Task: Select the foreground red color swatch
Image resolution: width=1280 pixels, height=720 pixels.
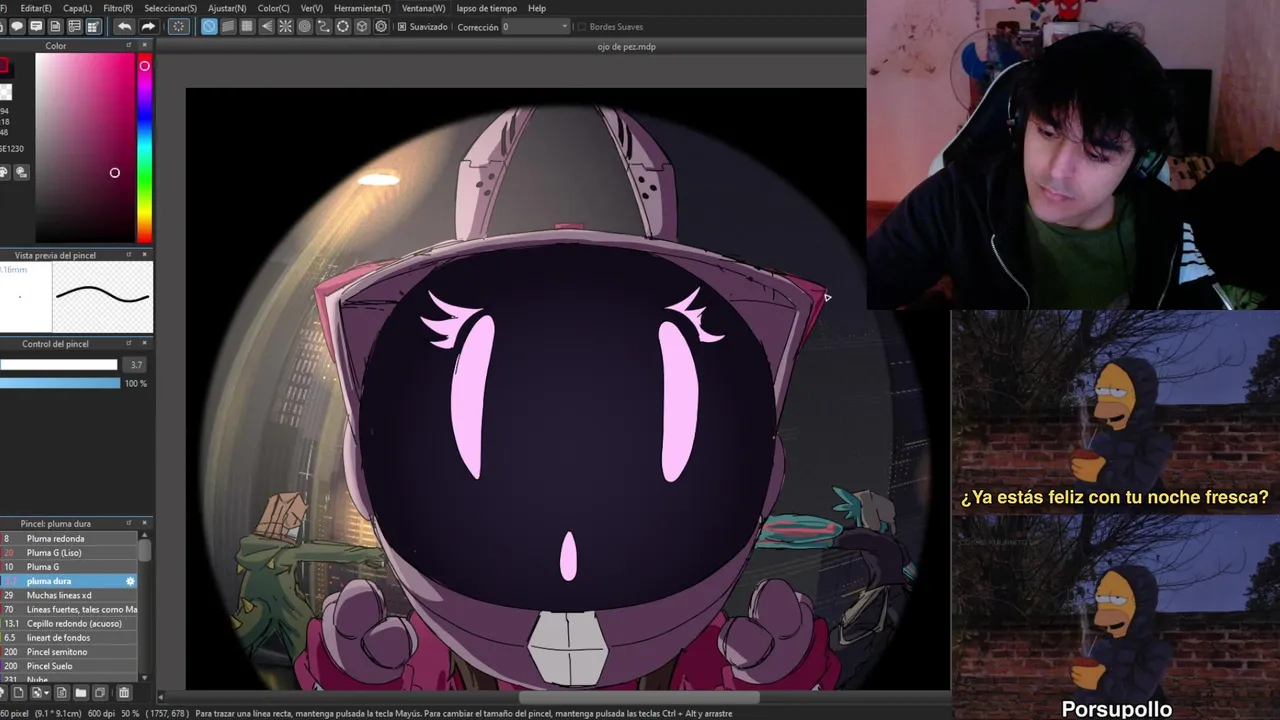Action: (x=4, y=66)
